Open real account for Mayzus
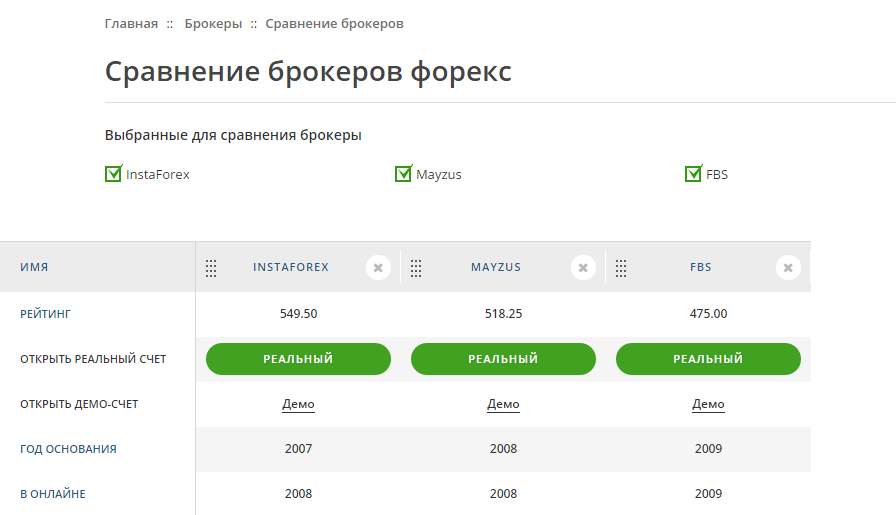Image resolution: width=896 pixels, height=515 pixels. click(x=503, y=359)
